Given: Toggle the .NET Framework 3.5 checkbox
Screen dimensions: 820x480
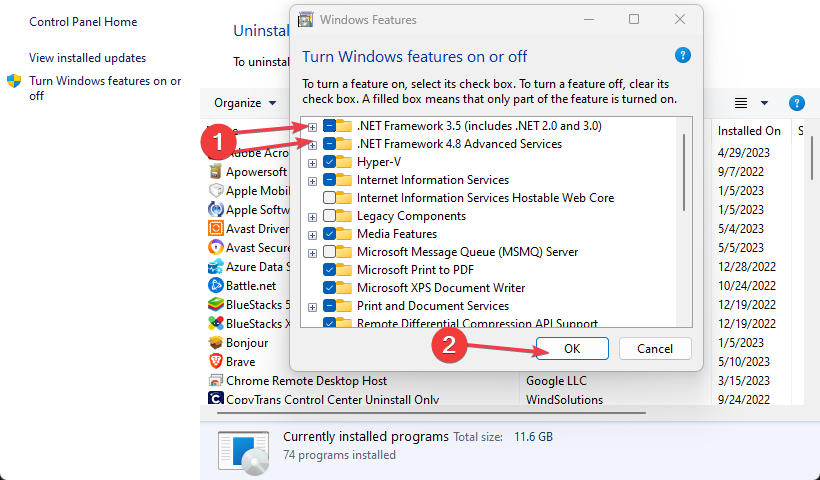Looking at the screenshot, I should [x=329, y=126].
